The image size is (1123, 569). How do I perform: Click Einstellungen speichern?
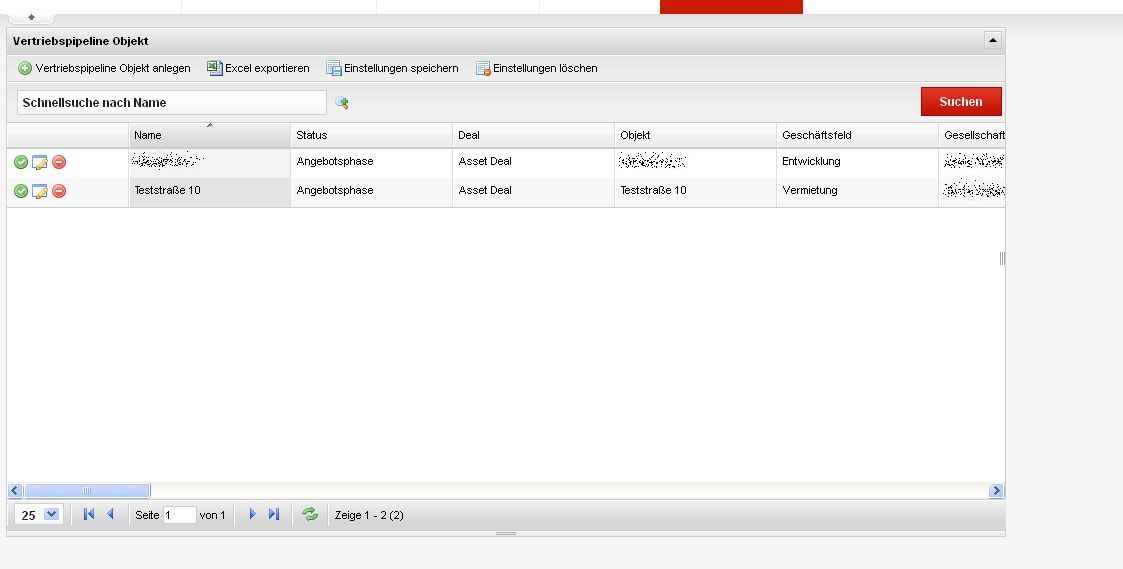(392, 69)
